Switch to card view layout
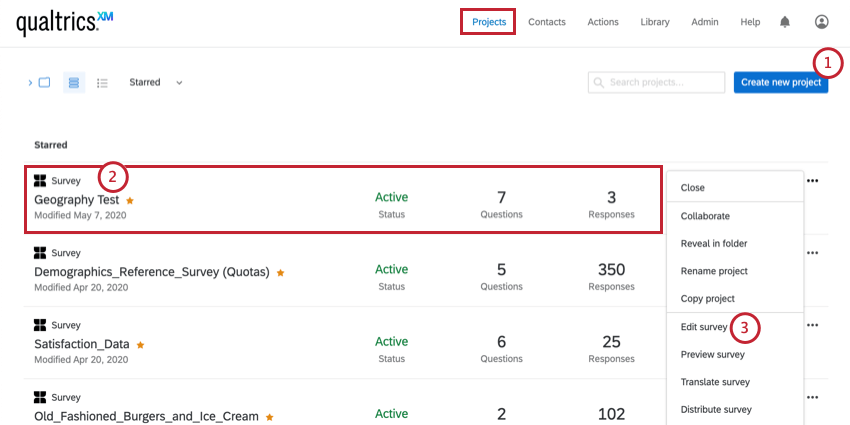The image size is (850, 425). pos(74,82)
